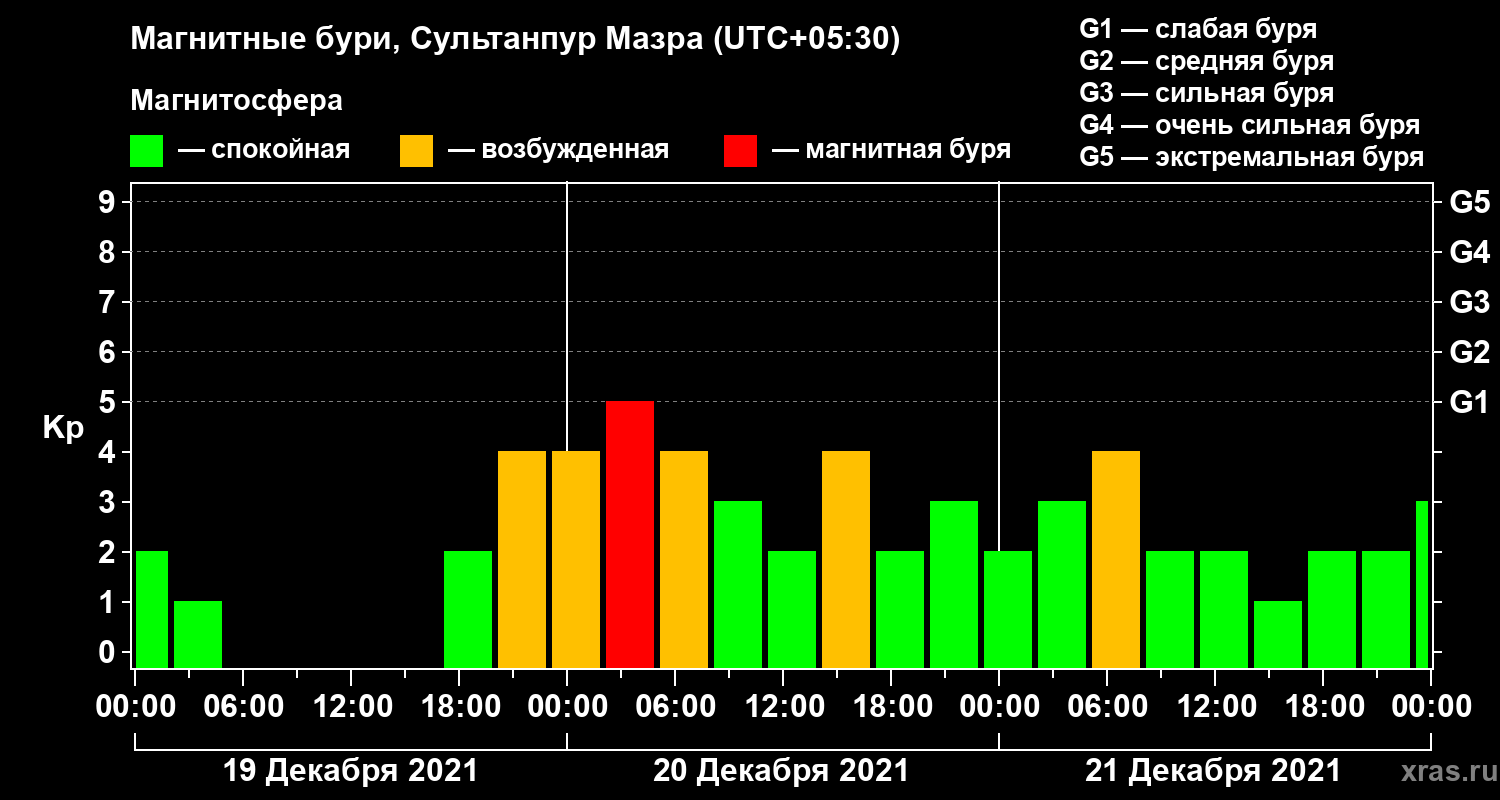Select the green Kp 3 bar at 09:00, 20 Декабря
1500x800 pixels.
(738, 584)
